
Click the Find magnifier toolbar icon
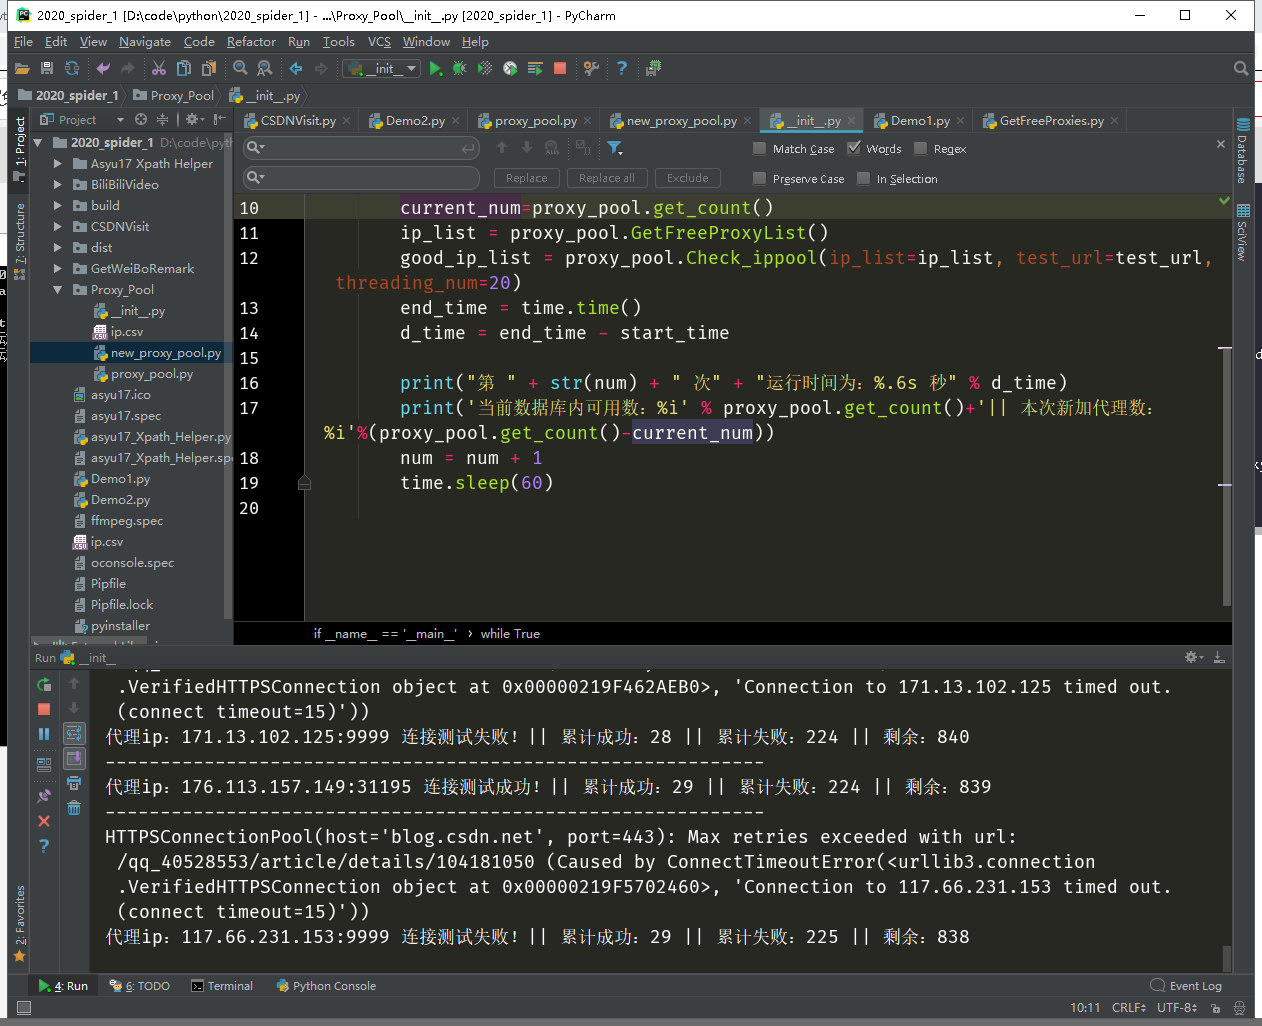pos(240,69)
